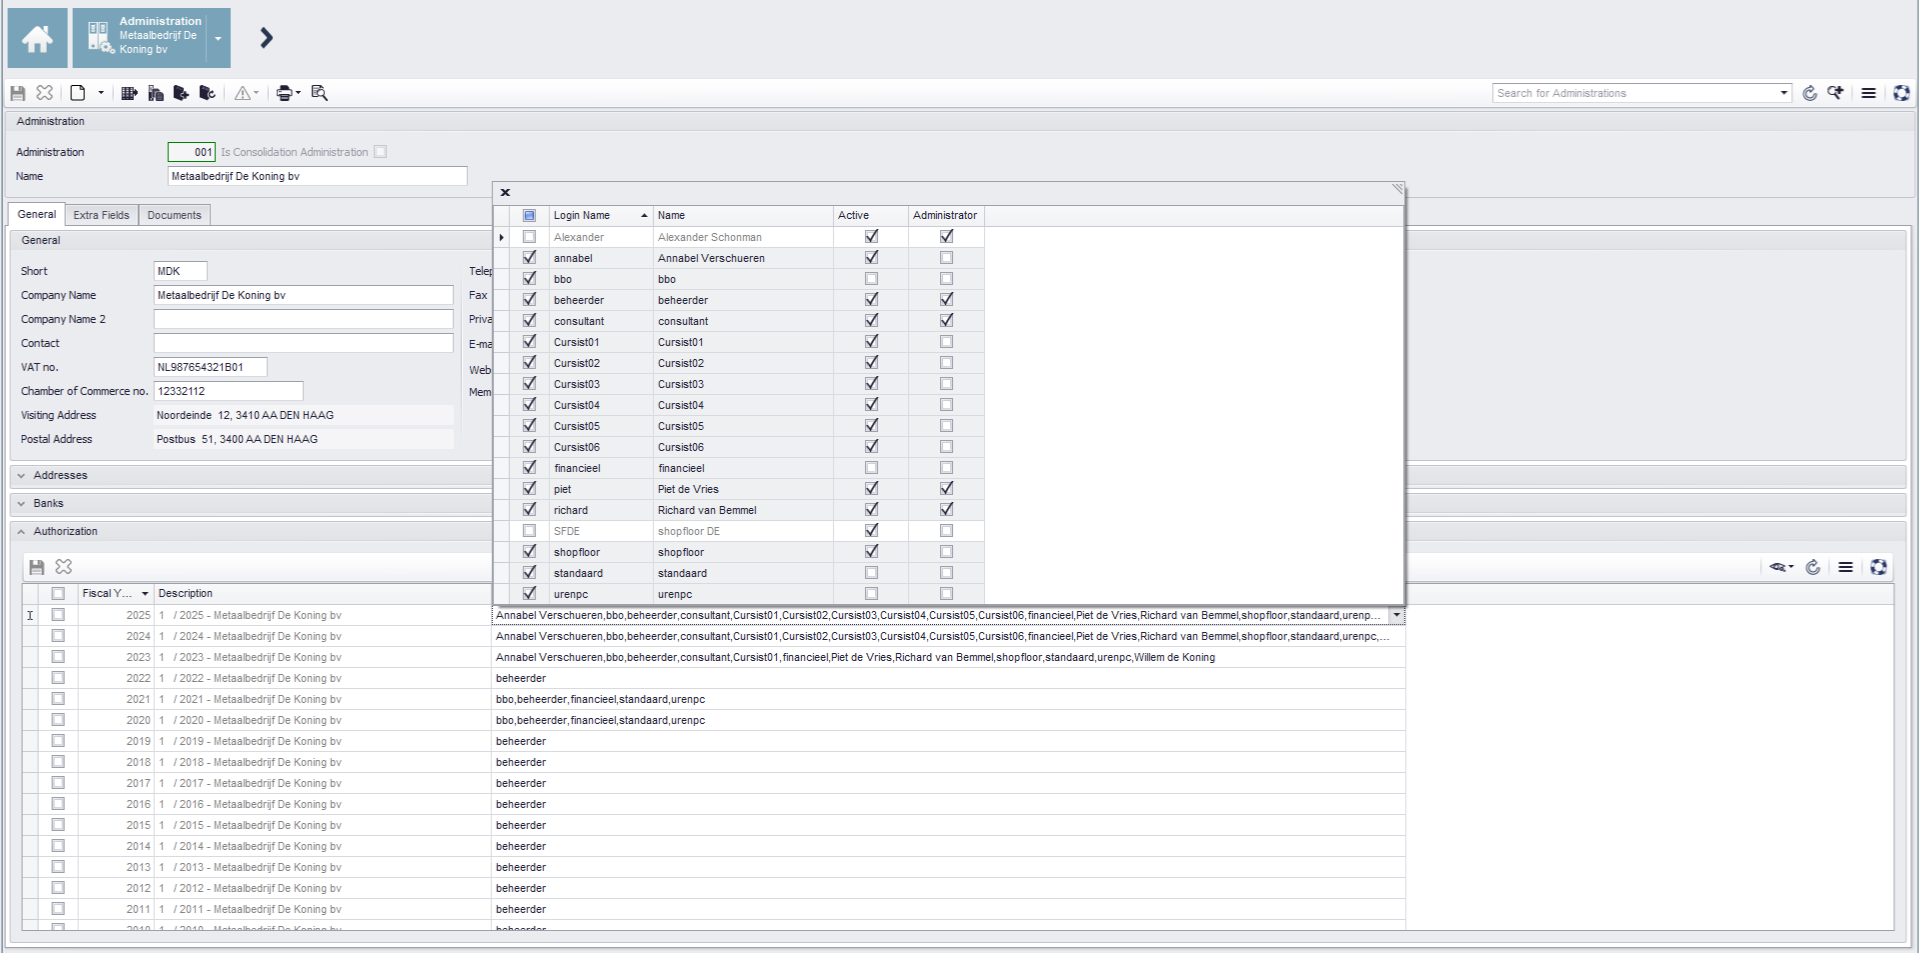Screen dimensions: 1919x953
Task: Discard authorization changes with X icon
Action: [64, 567]
